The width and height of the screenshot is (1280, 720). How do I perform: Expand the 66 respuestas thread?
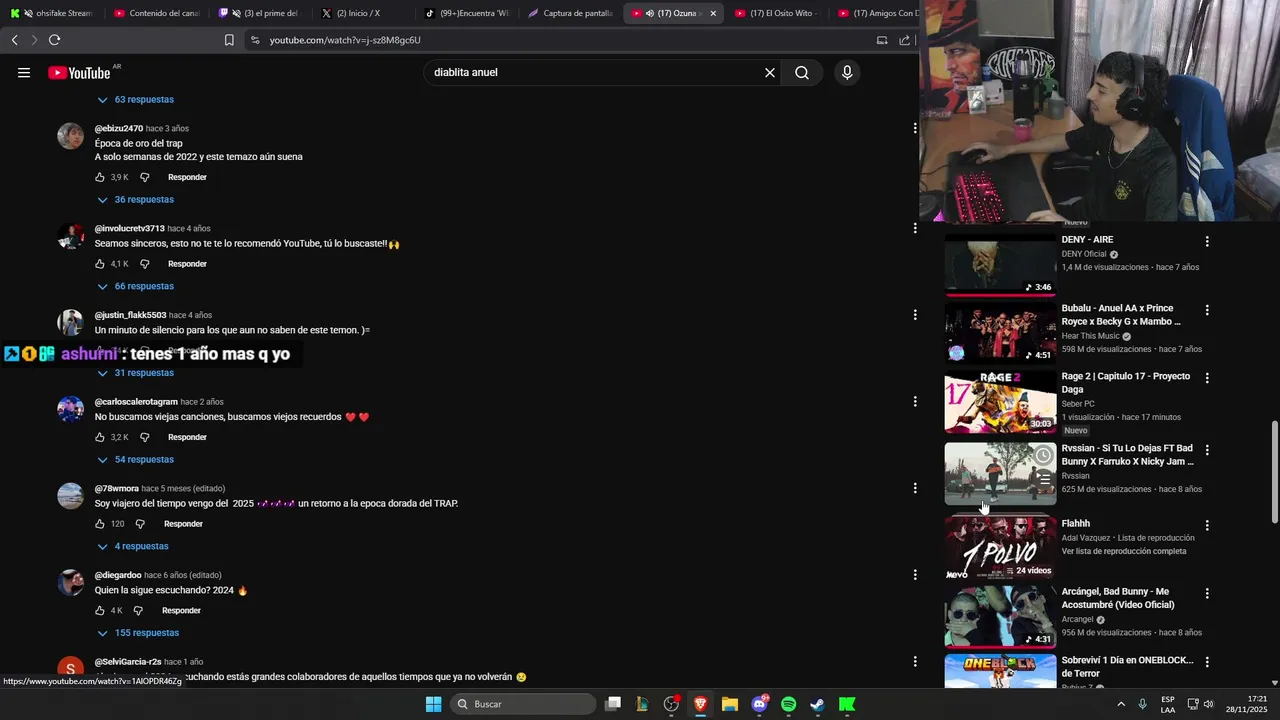click(135, 286)
